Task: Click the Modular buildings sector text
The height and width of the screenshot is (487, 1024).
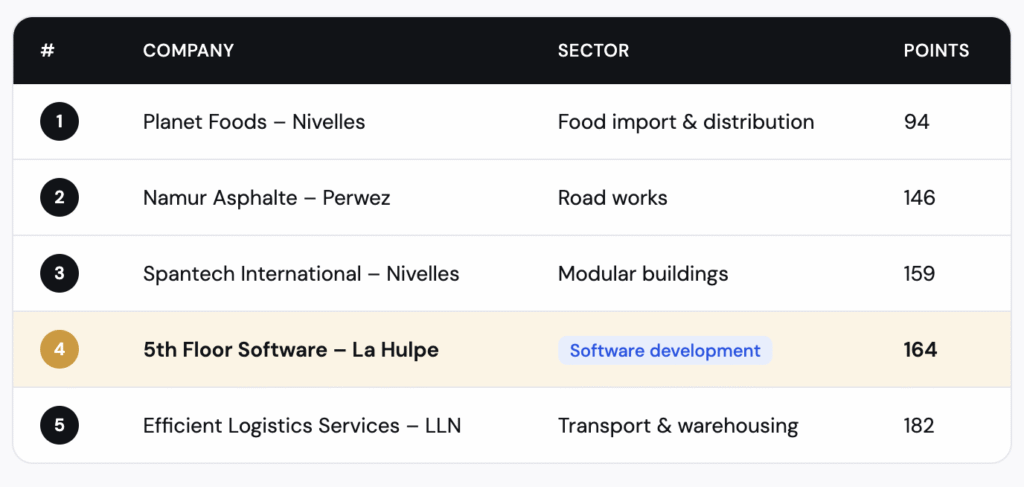Action: coord(643,274)
